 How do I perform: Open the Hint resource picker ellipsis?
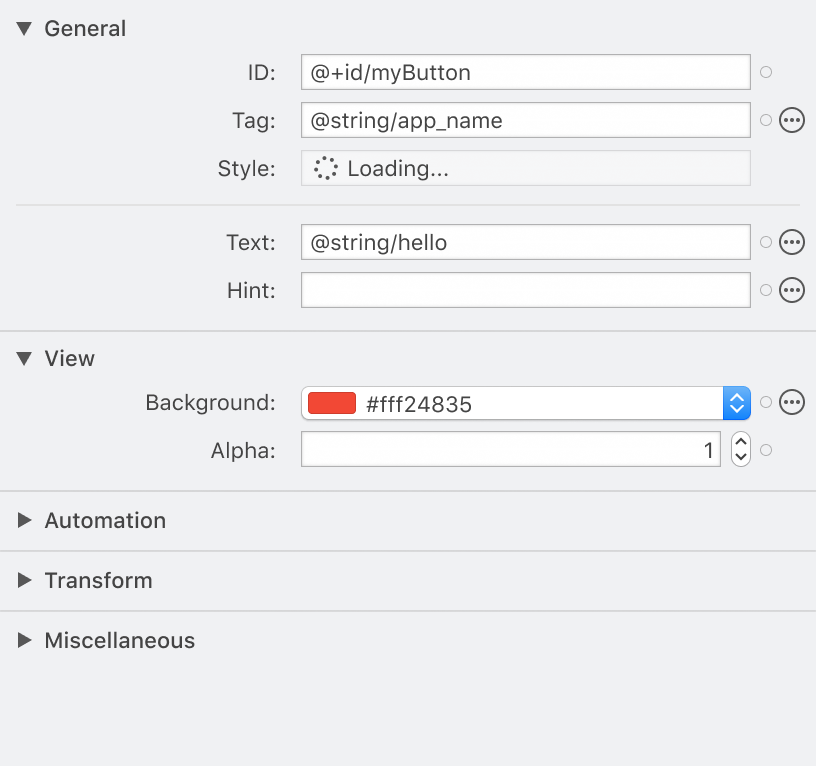pos(791,290)
